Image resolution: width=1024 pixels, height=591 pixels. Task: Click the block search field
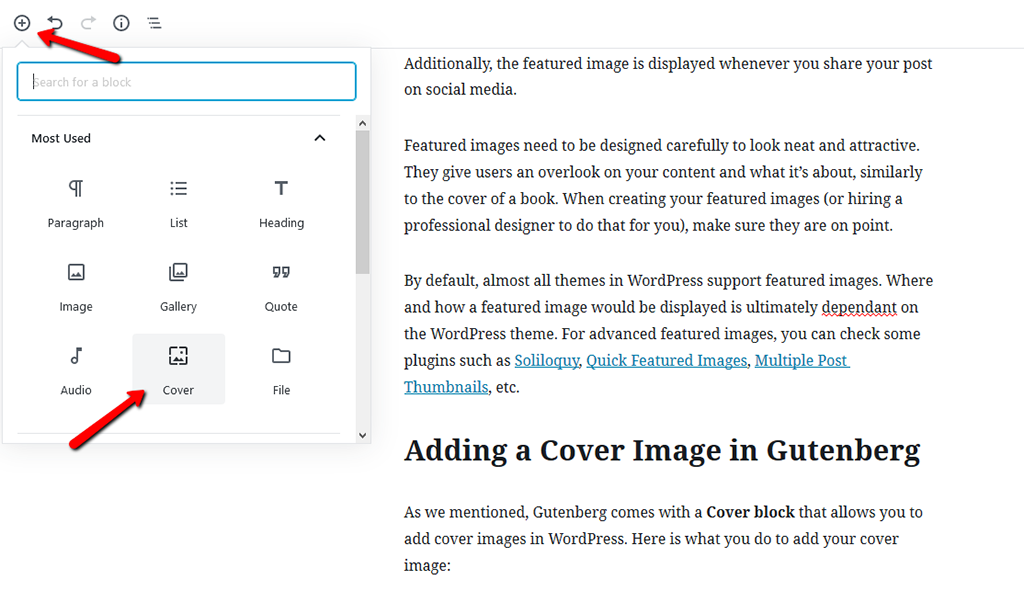(x=186, y=81)
